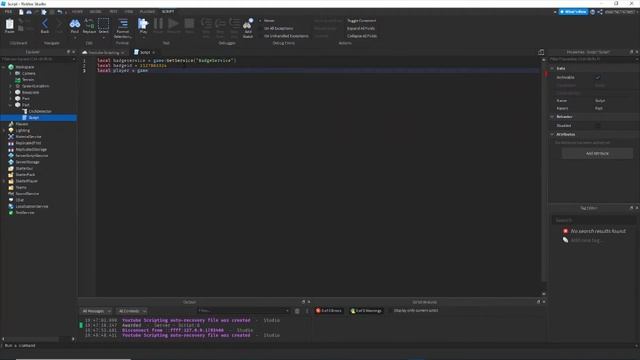Select ServerScriptService in Explorer
This screenshot has height=360, width=640.
[x=28, y=156]
